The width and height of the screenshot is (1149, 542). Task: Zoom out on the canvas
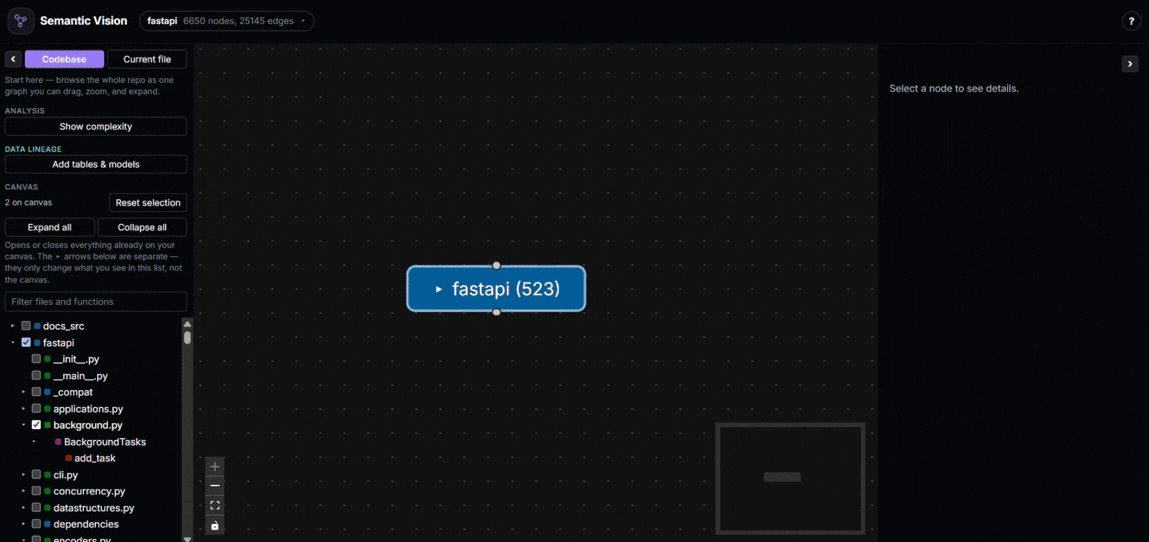pos(215,486)
